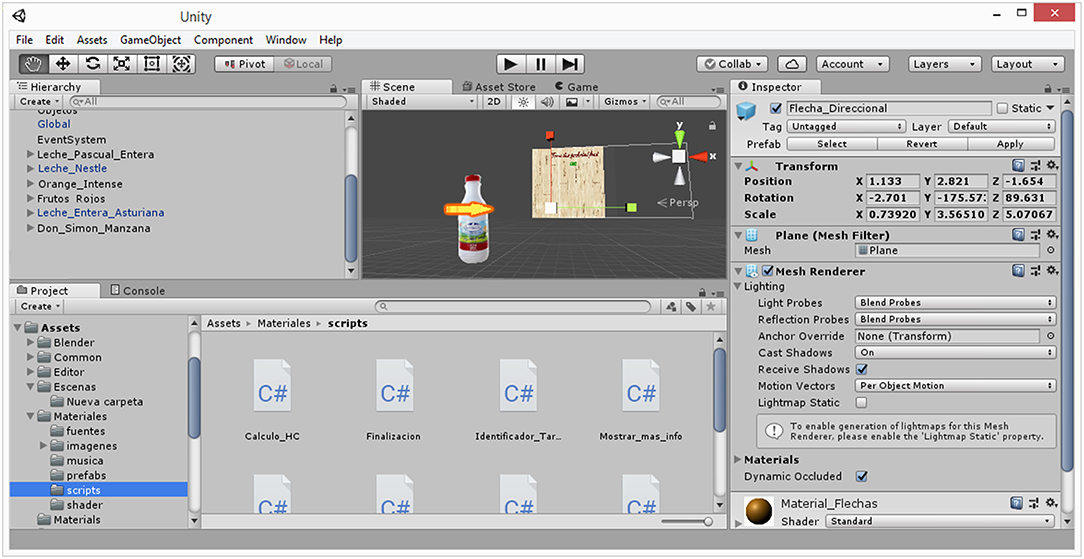Open the Shaded draw mode dropdown
This screenshot has height=559, width=1084.
click(422, 102)
